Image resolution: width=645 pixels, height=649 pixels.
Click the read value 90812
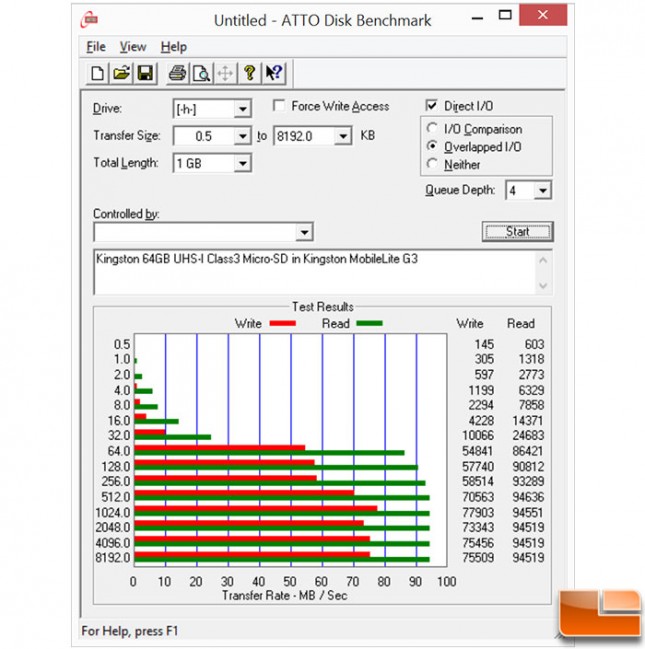click(x=528, y=466)
